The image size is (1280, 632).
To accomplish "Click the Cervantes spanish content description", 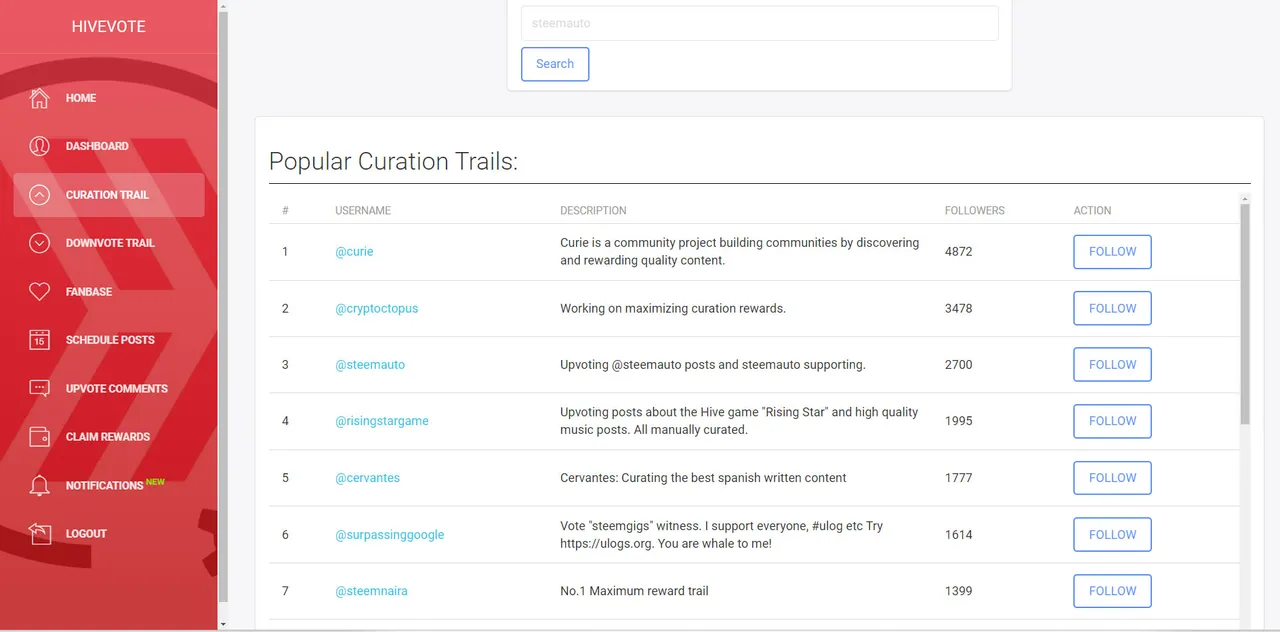I will click(703, 478).
